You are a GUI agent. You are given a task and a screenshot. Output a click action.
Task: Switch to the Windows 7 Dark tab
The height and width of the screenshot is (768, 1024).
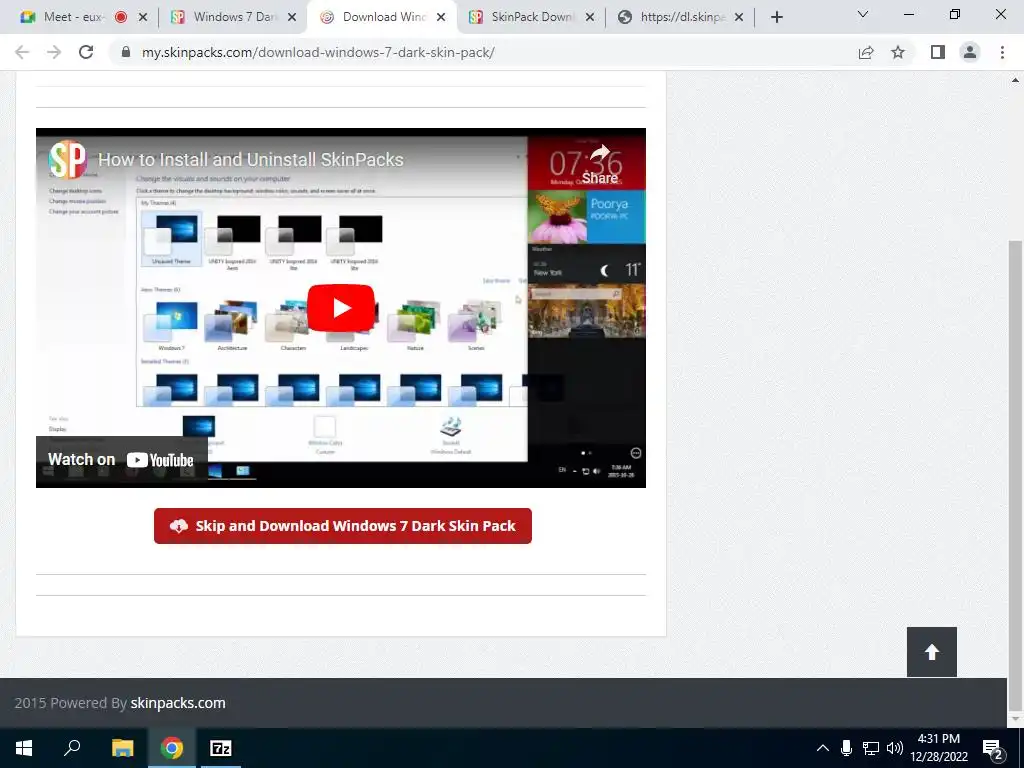pos(234,17)
